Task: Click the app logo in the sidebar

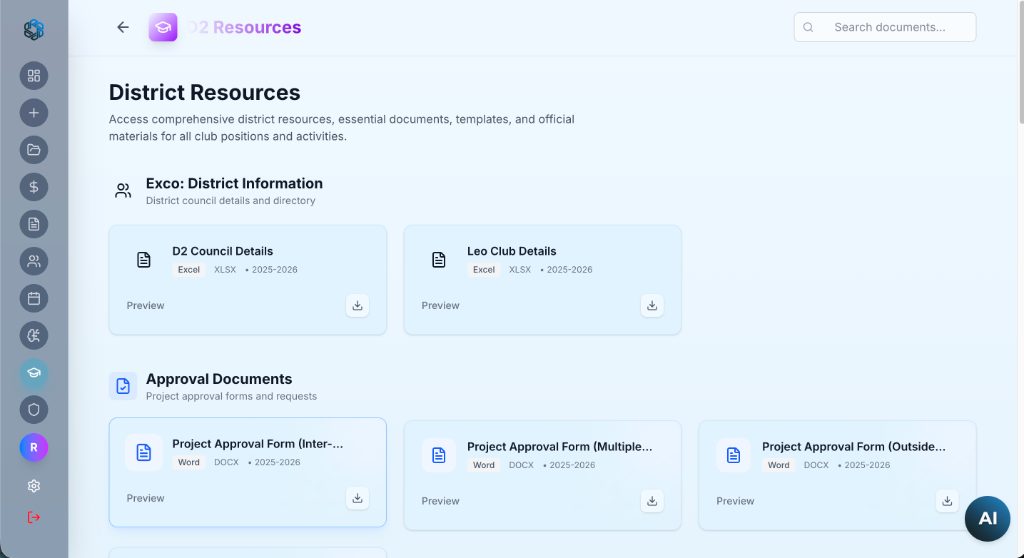Action: 34,29
